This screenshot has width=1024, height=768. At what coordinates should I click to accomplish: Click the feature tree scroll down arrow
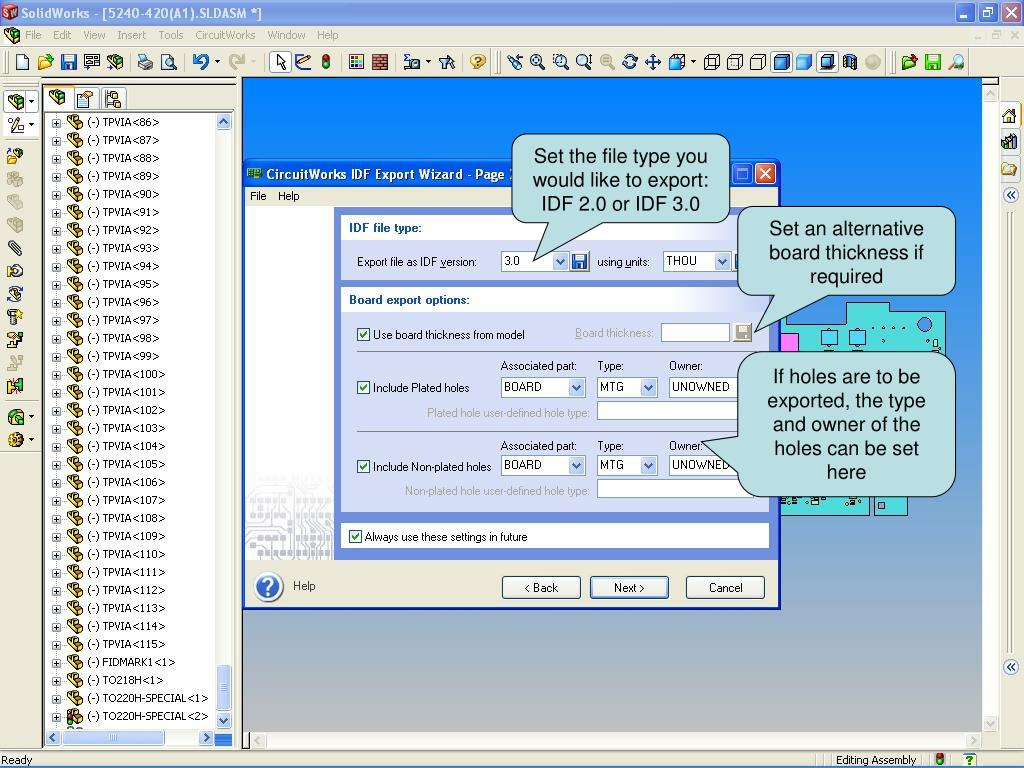223,720
